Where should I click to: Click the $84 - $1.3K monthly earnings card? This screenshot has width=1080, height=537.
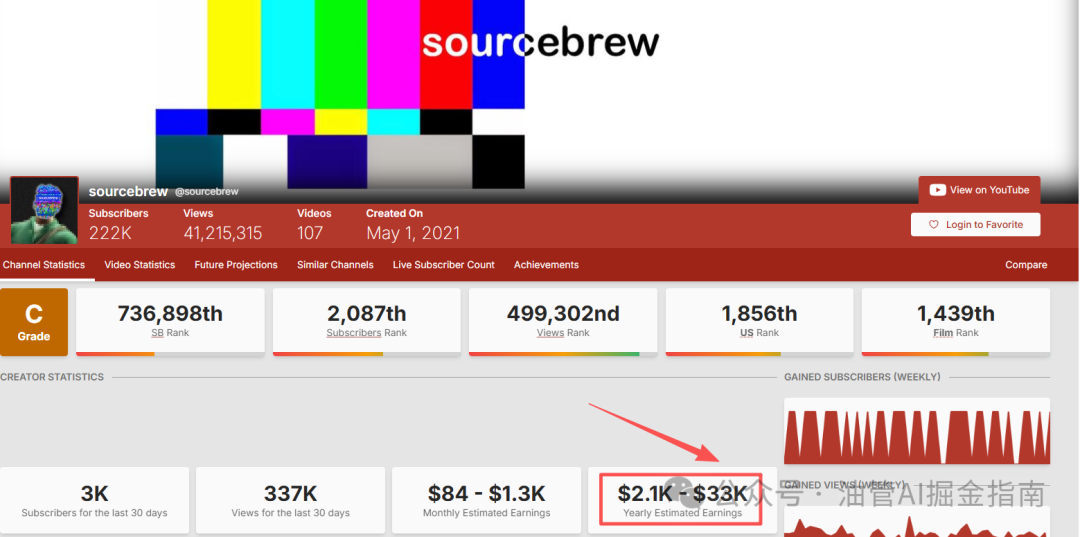[x=487, y=501]
